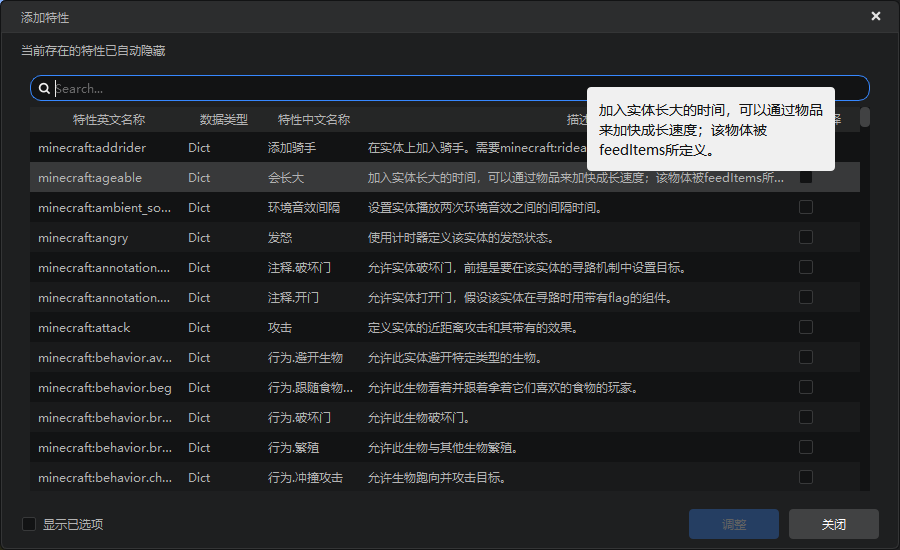Check the 注释.开门 row checkbox
900x550 pixels.
click(x=806, y=297)
